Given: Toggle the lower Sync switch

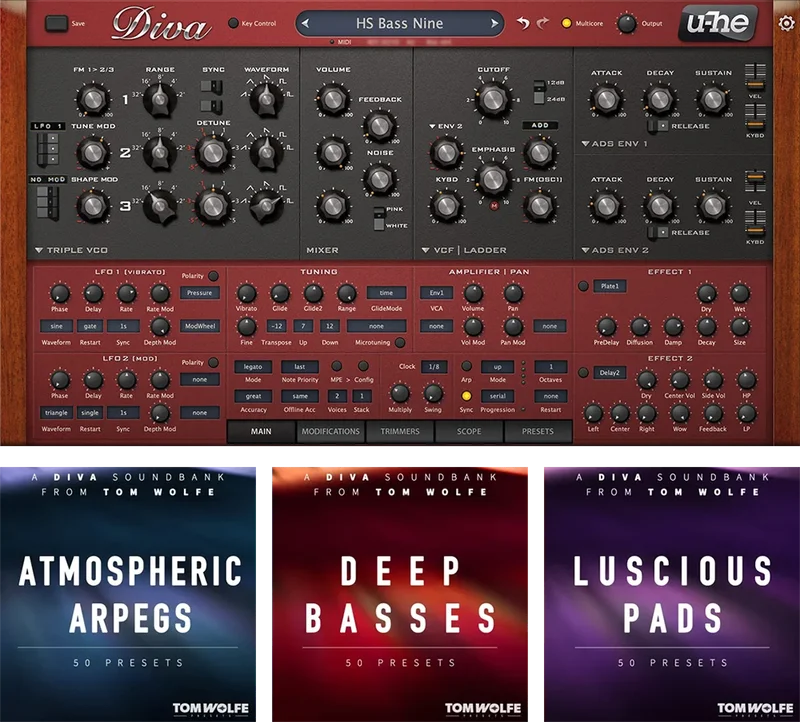Looking at the screenshot, I should [211, 106].
